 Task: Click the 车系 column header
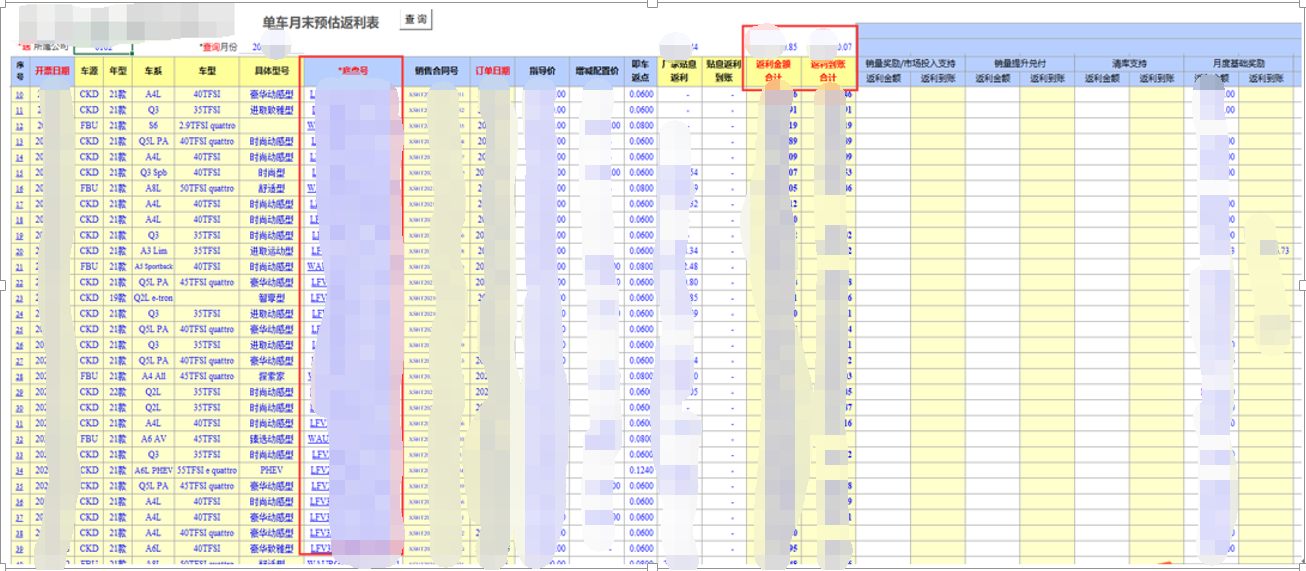(153, 71)
